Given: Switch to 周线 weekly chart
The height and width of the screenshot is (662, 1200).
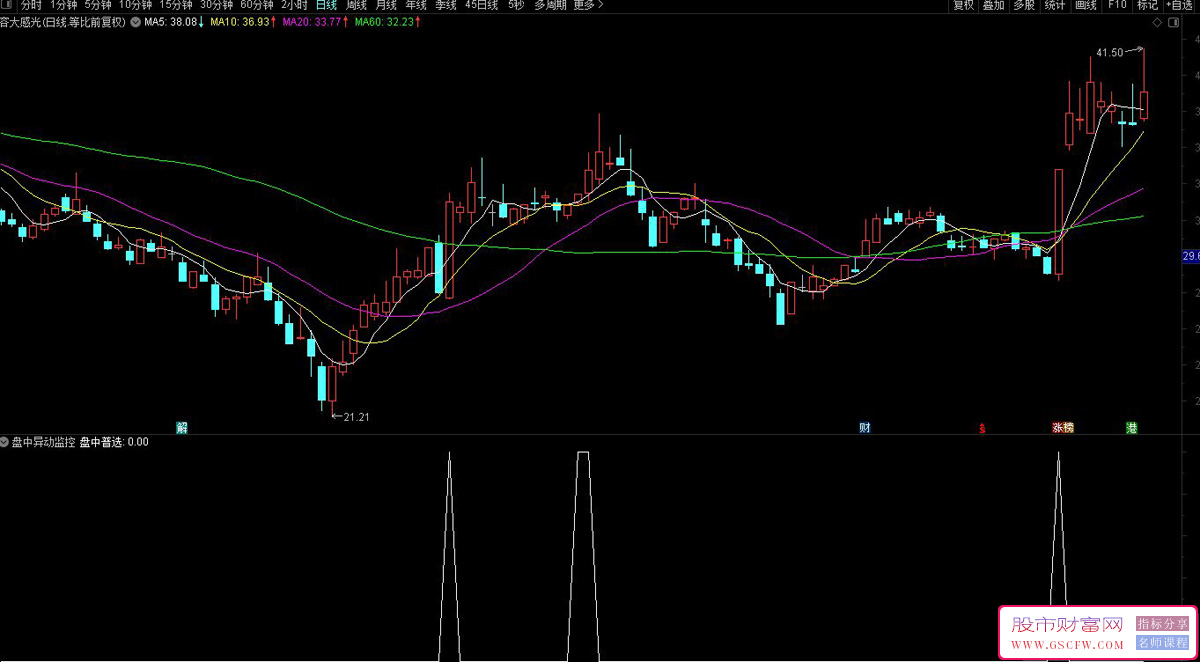Looking at the screenshot, I should 357,5.
